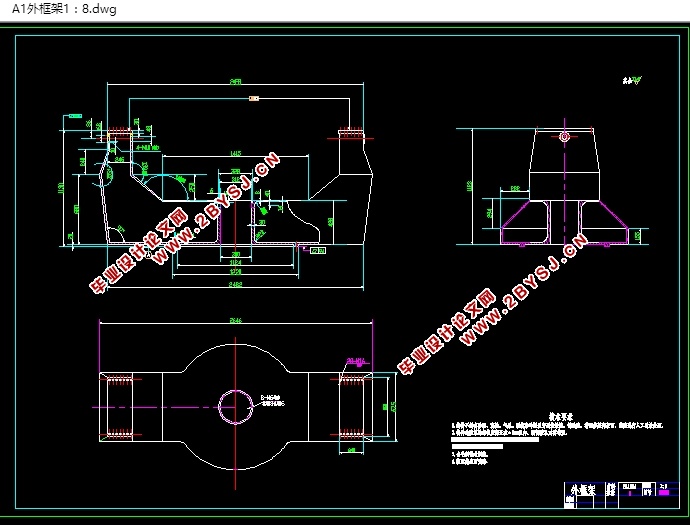The image size is (690, 525).
Task: Click the magenta center hole circle in plan view
Action: click(235, 407)
